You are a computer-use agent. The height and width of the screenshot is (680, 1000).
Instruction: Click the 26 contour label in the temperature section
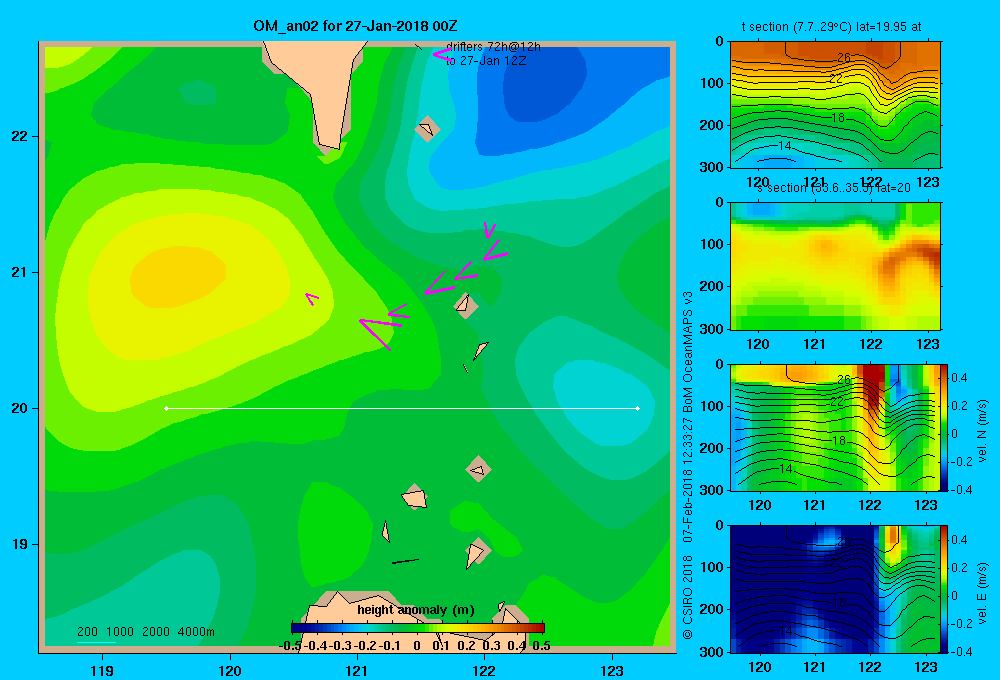[x=843, y=58]
